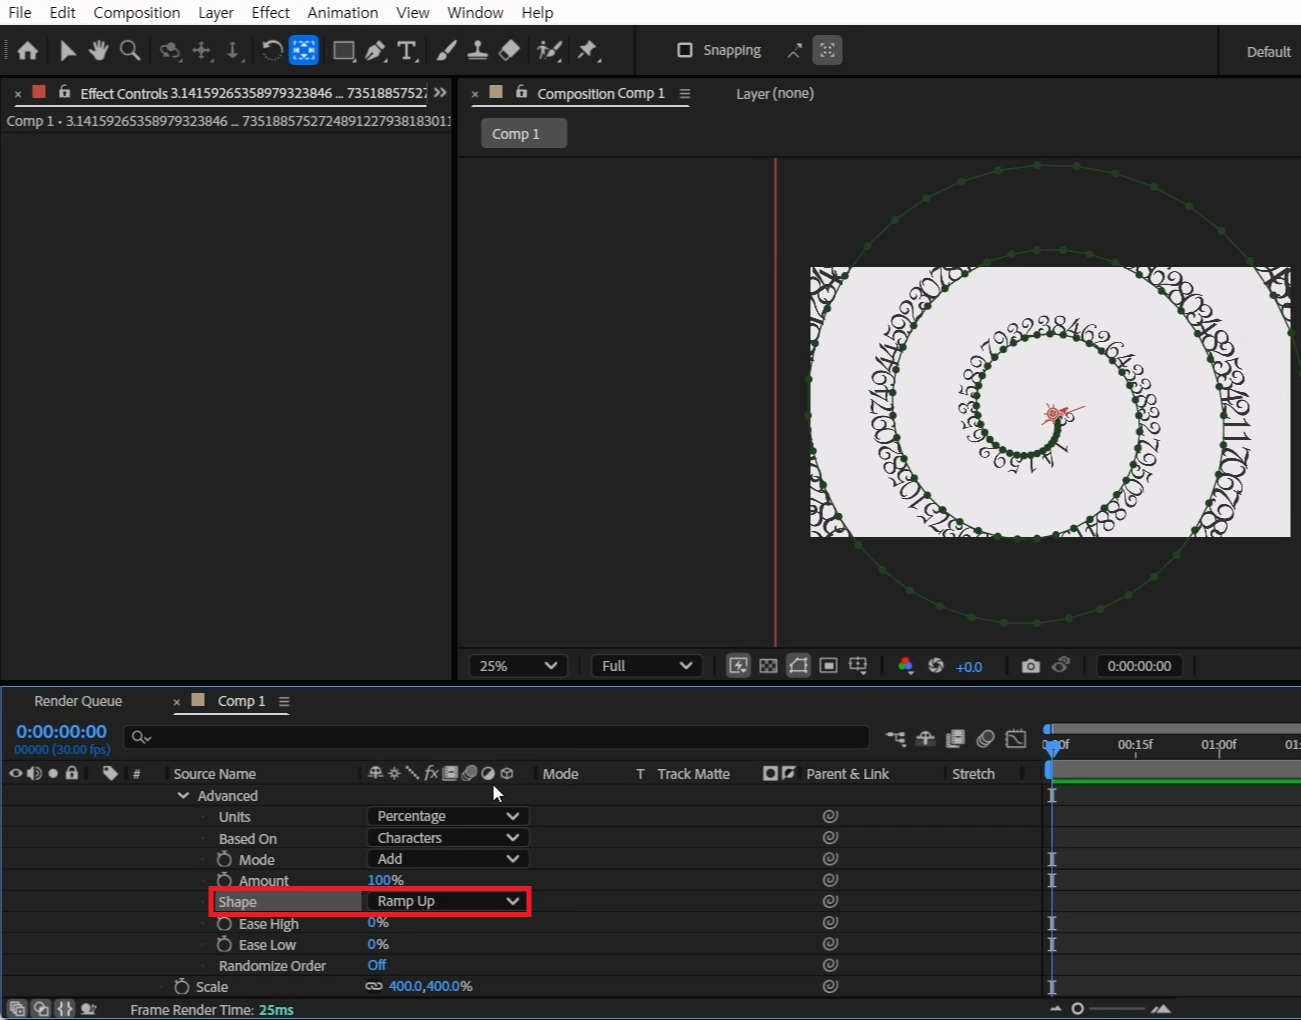Select the Zoom magnifier tool

tap(130, 50)
